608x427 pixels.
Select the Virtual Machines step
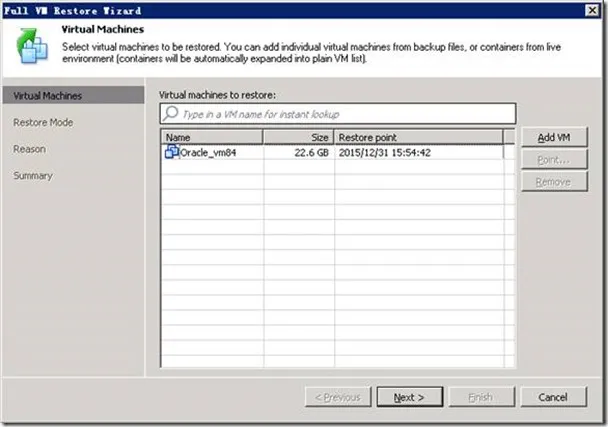[x=73, y=95]
